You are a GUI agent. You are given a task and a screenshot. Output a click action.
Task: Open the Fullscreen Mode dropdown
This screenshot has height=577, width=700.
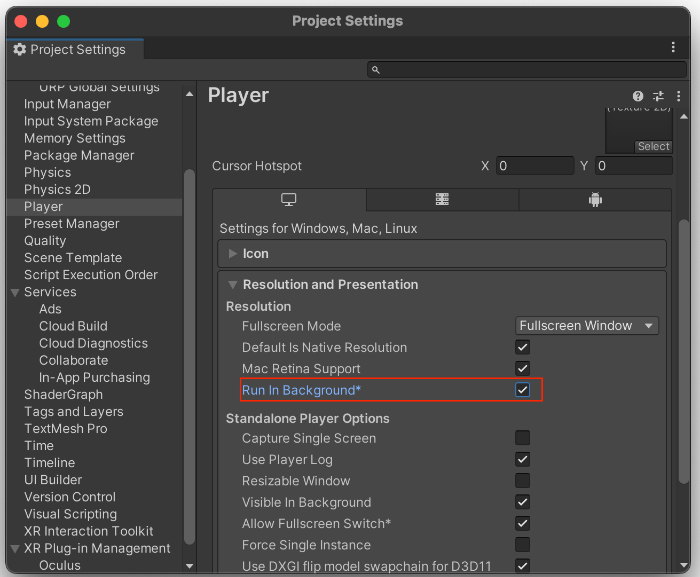point(587,326)
